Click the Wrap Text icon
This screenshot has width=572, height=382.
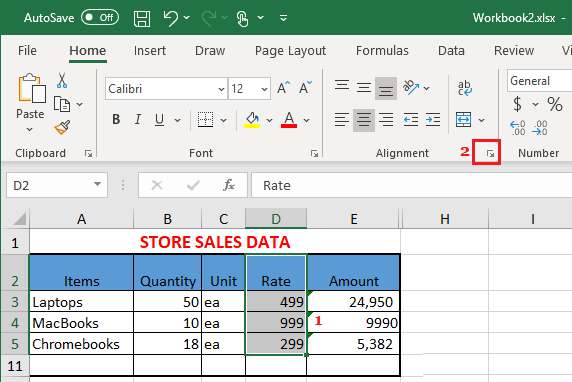click(465, 88)
